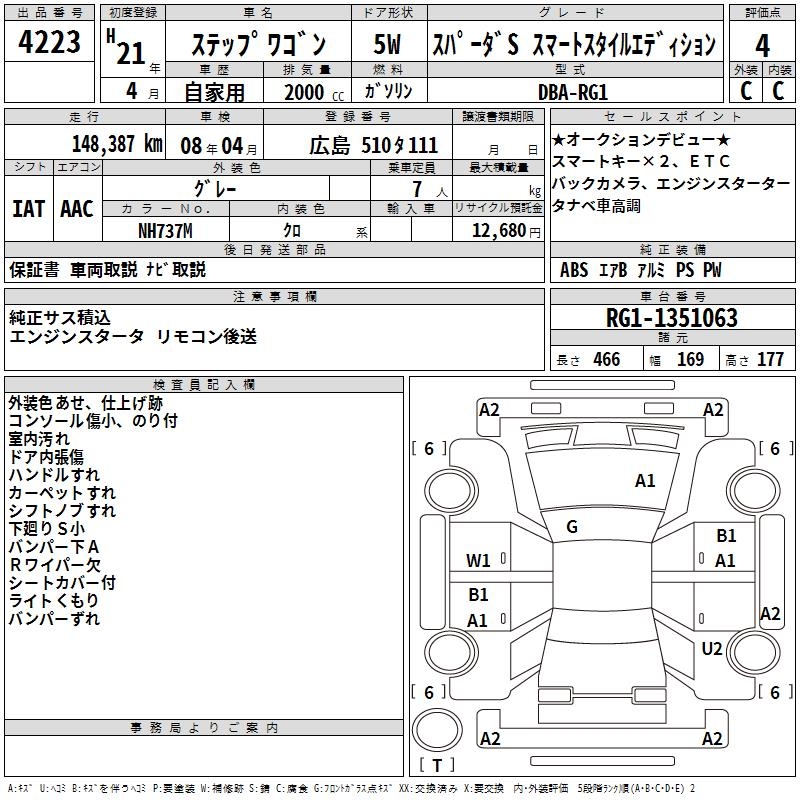
Task: Click inspector note Rワイパー欠
Action: click(x=55, y=565)
